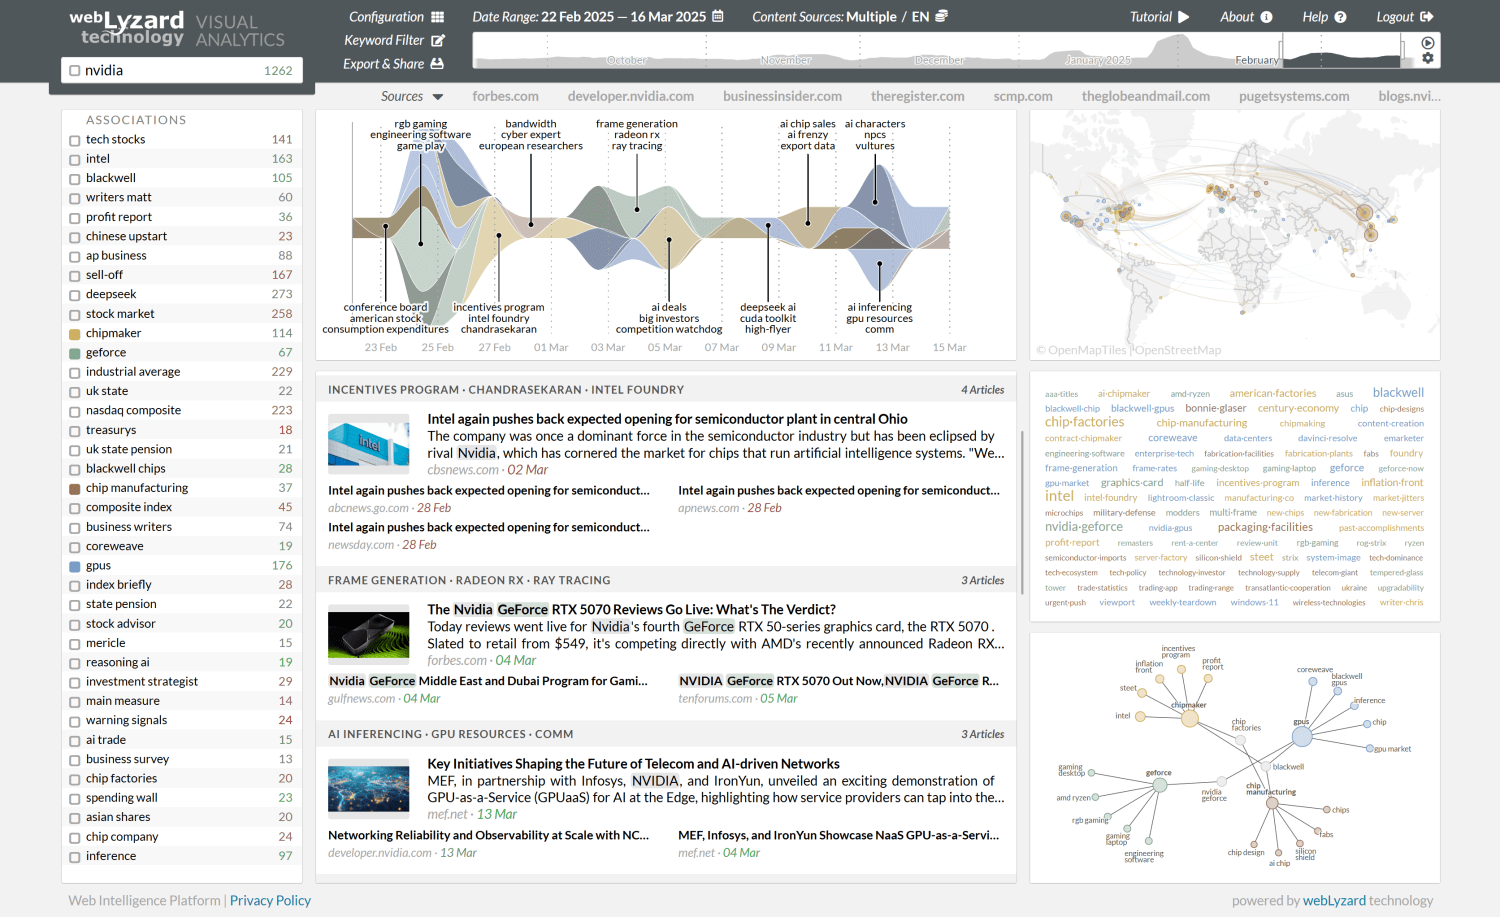Select the forbes.com source tab

[x=506, y=96]
